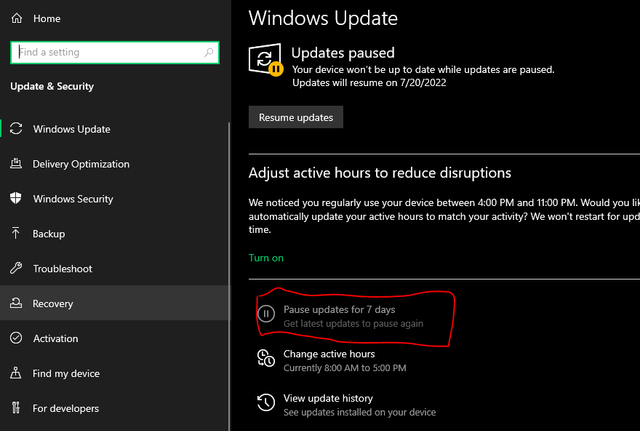
Task: Select Windows Update in the sidebar
Action: 114,129
